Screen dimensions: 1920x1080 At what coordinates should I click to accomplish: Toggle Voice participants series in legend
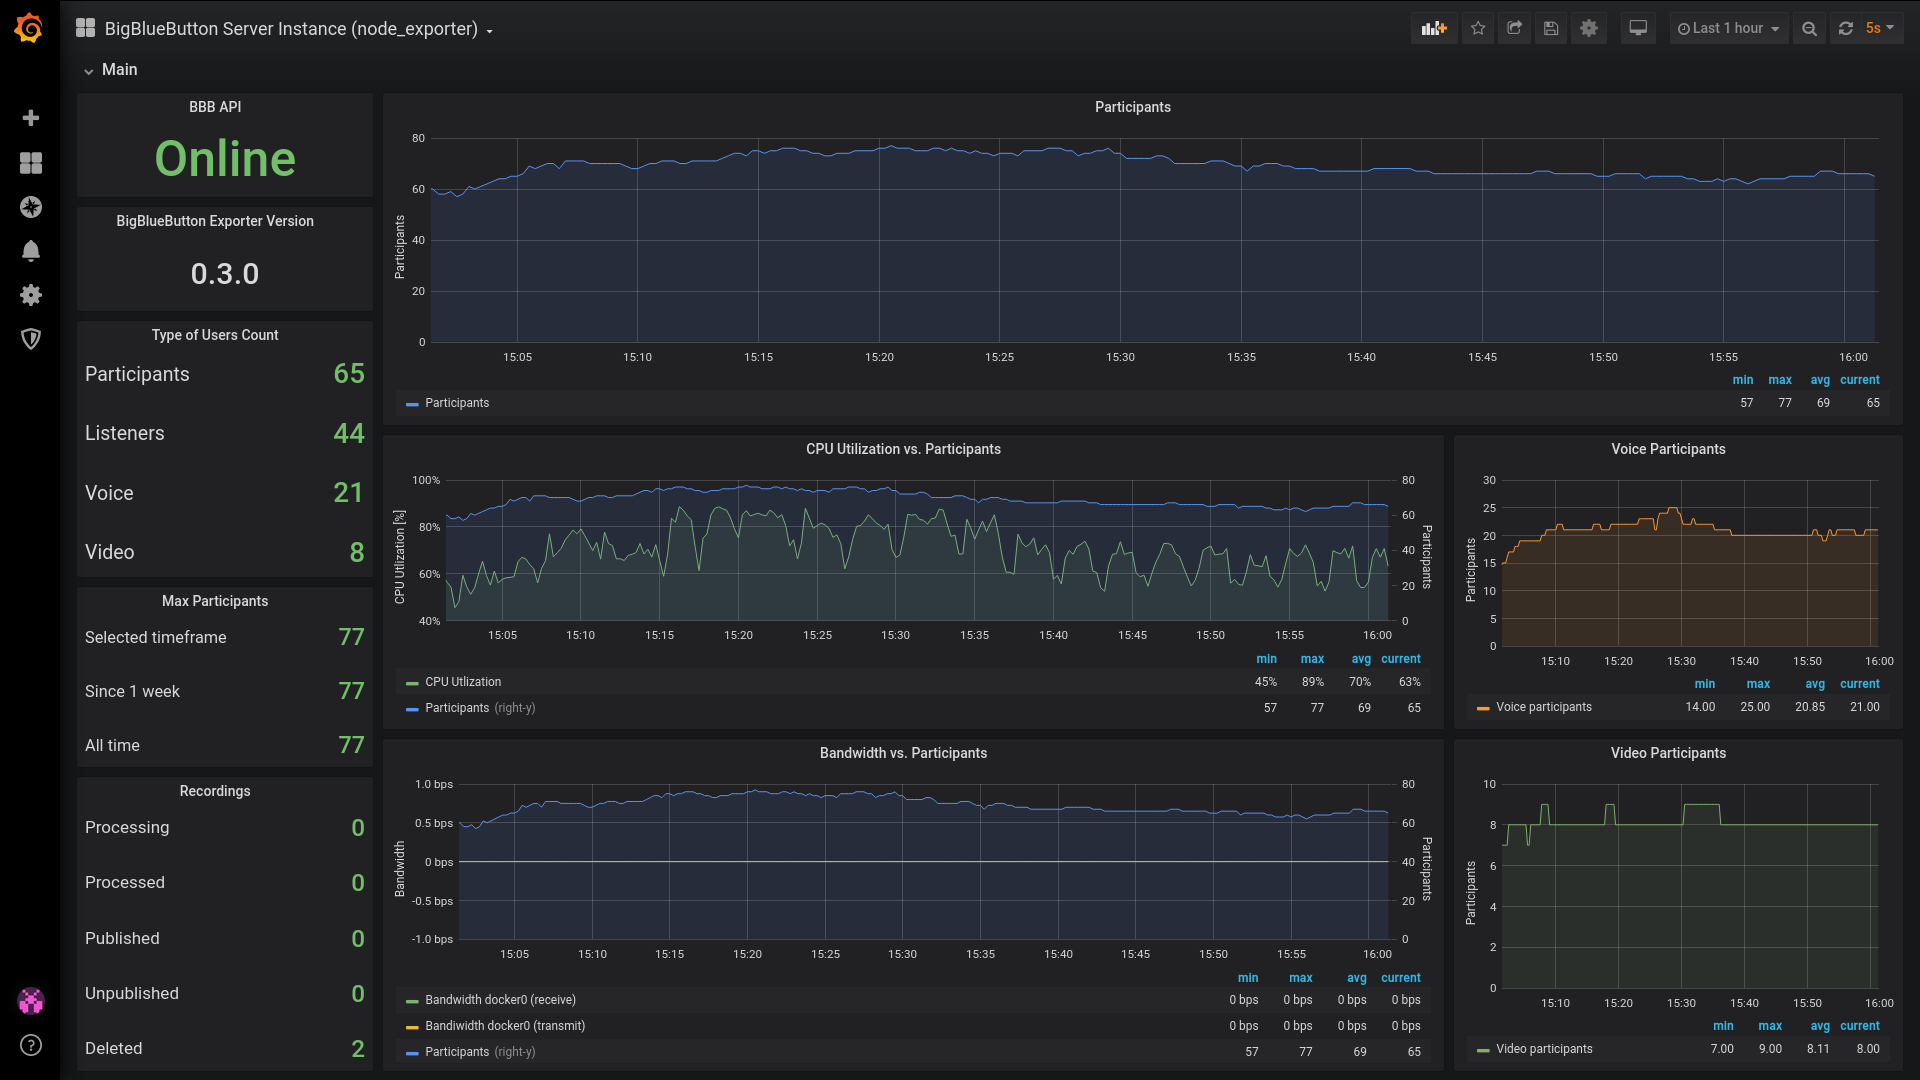tap(1543, 707)
